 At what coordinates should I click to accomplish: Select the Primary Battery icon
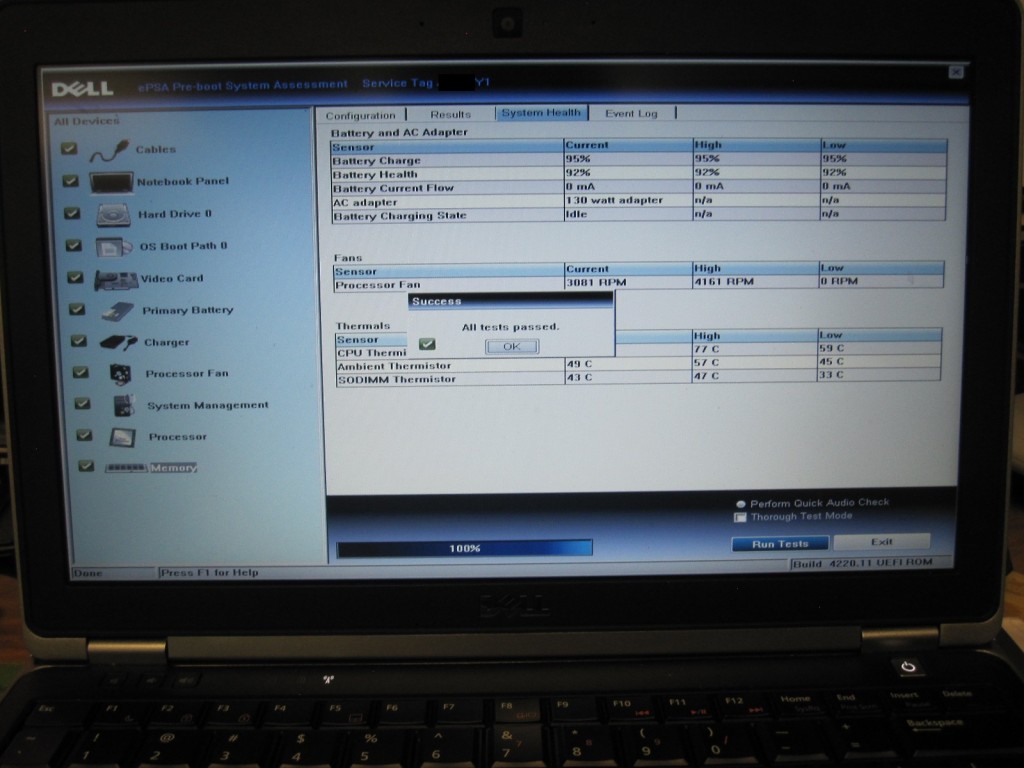click(x=118, y=311)
